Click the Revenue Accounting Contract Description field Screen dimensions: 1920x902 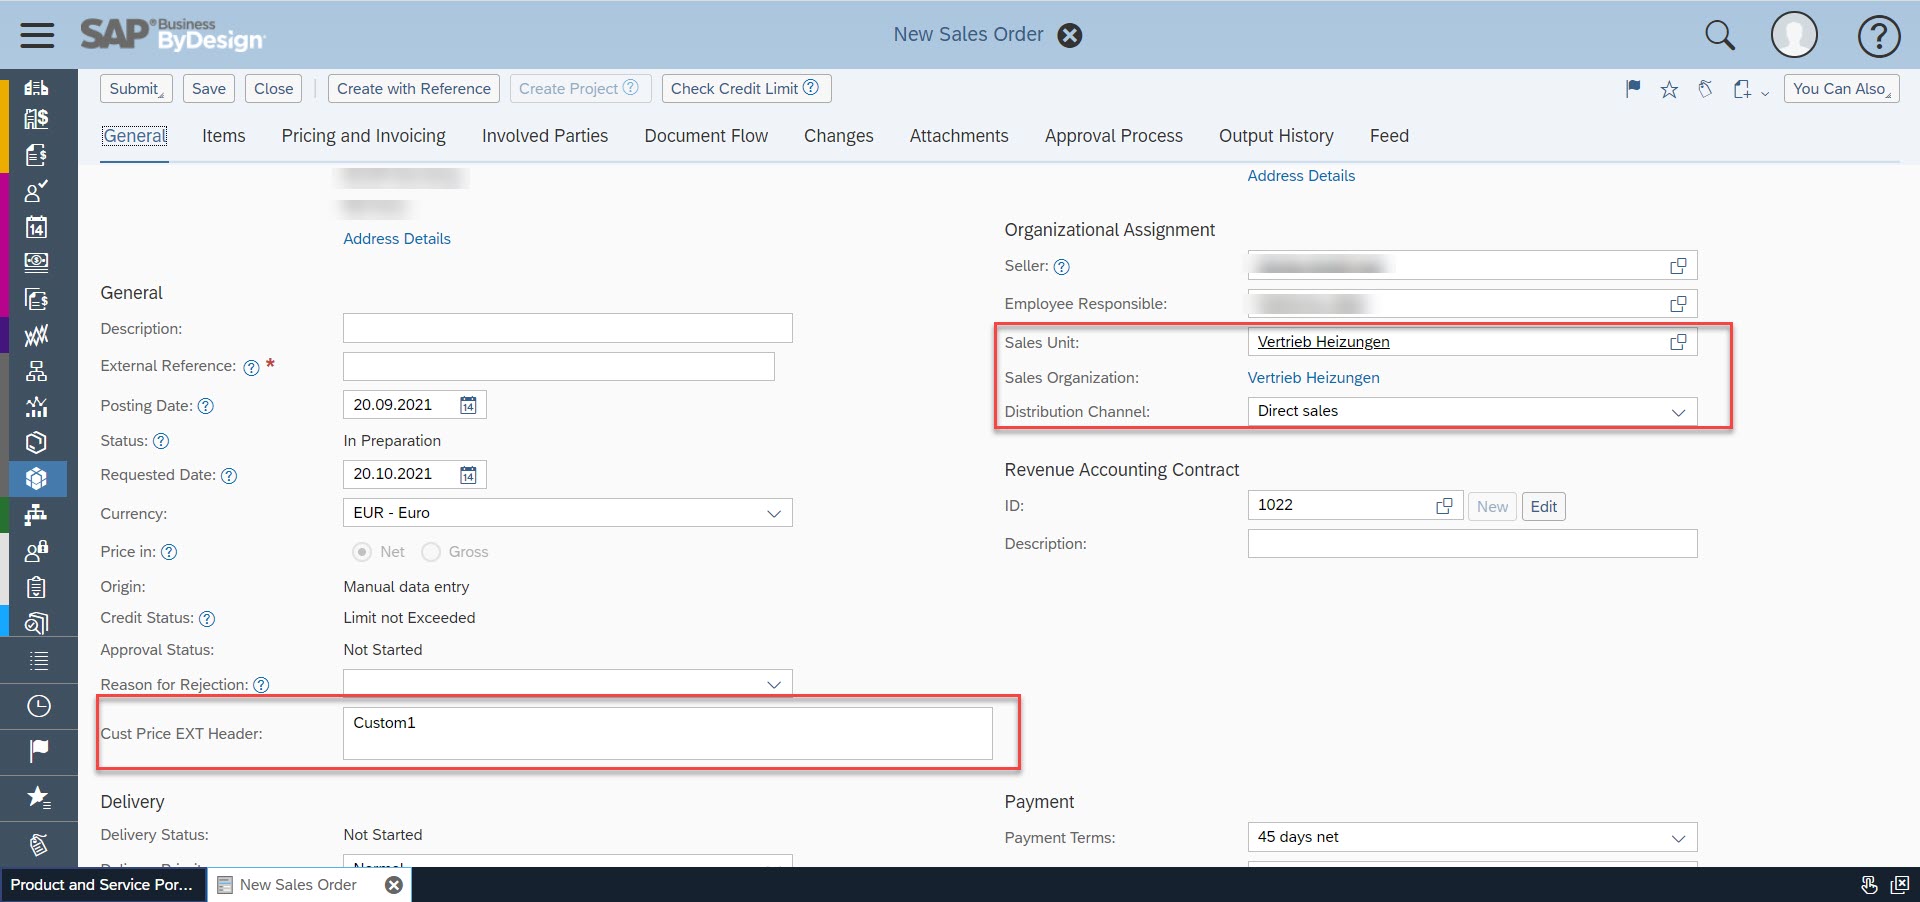click(x=1472, y=544)
